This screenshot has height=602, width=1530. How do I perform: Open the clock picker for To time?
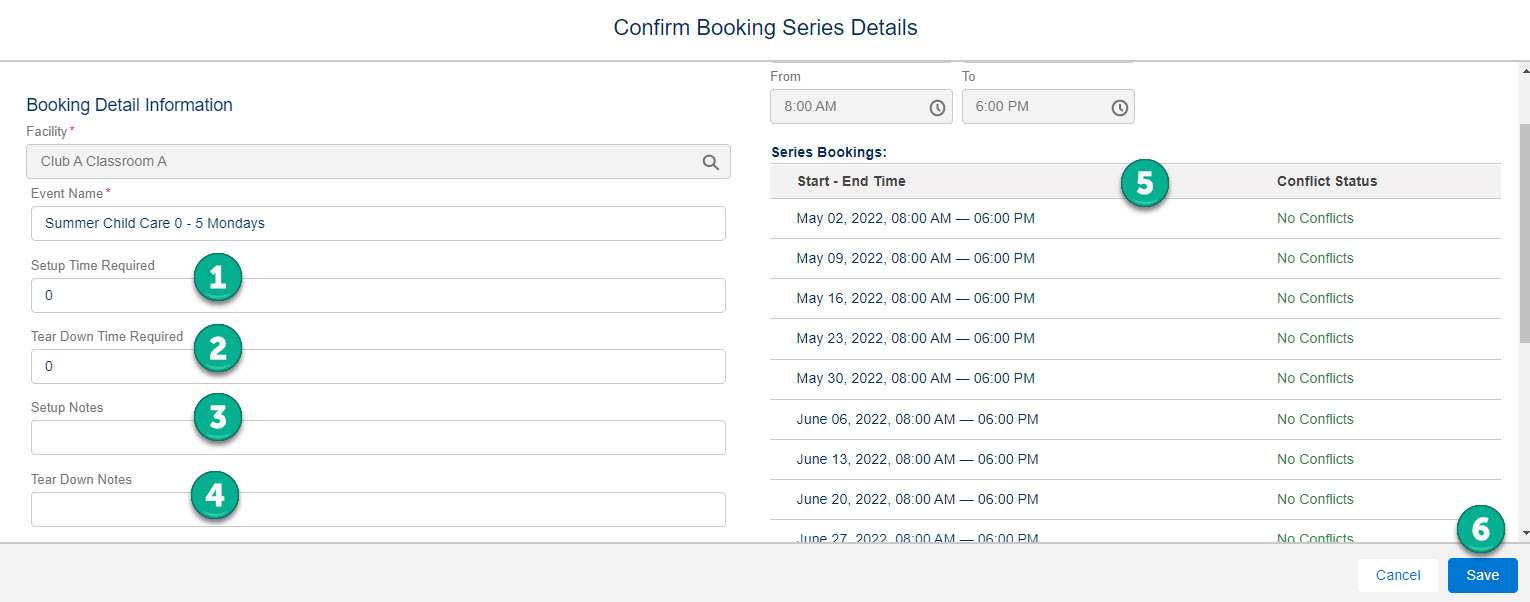(x=1119, y=106)
